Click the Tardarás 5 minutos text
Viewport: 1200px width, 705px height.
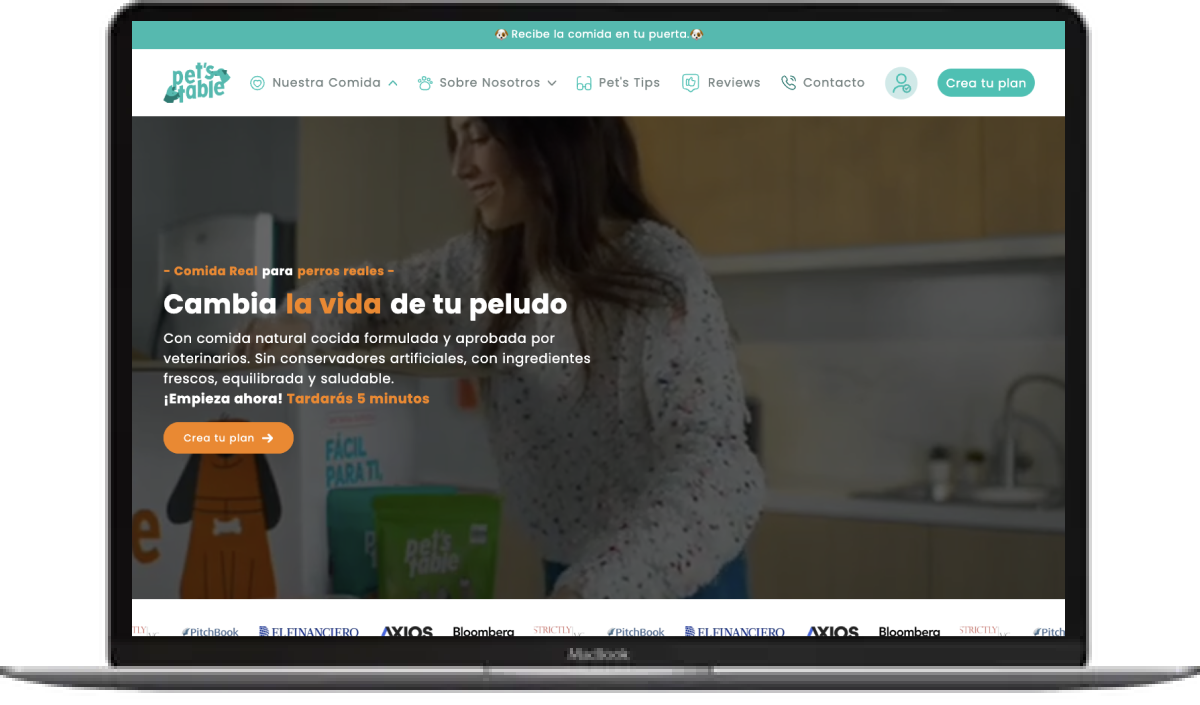[x=358, y=398]
